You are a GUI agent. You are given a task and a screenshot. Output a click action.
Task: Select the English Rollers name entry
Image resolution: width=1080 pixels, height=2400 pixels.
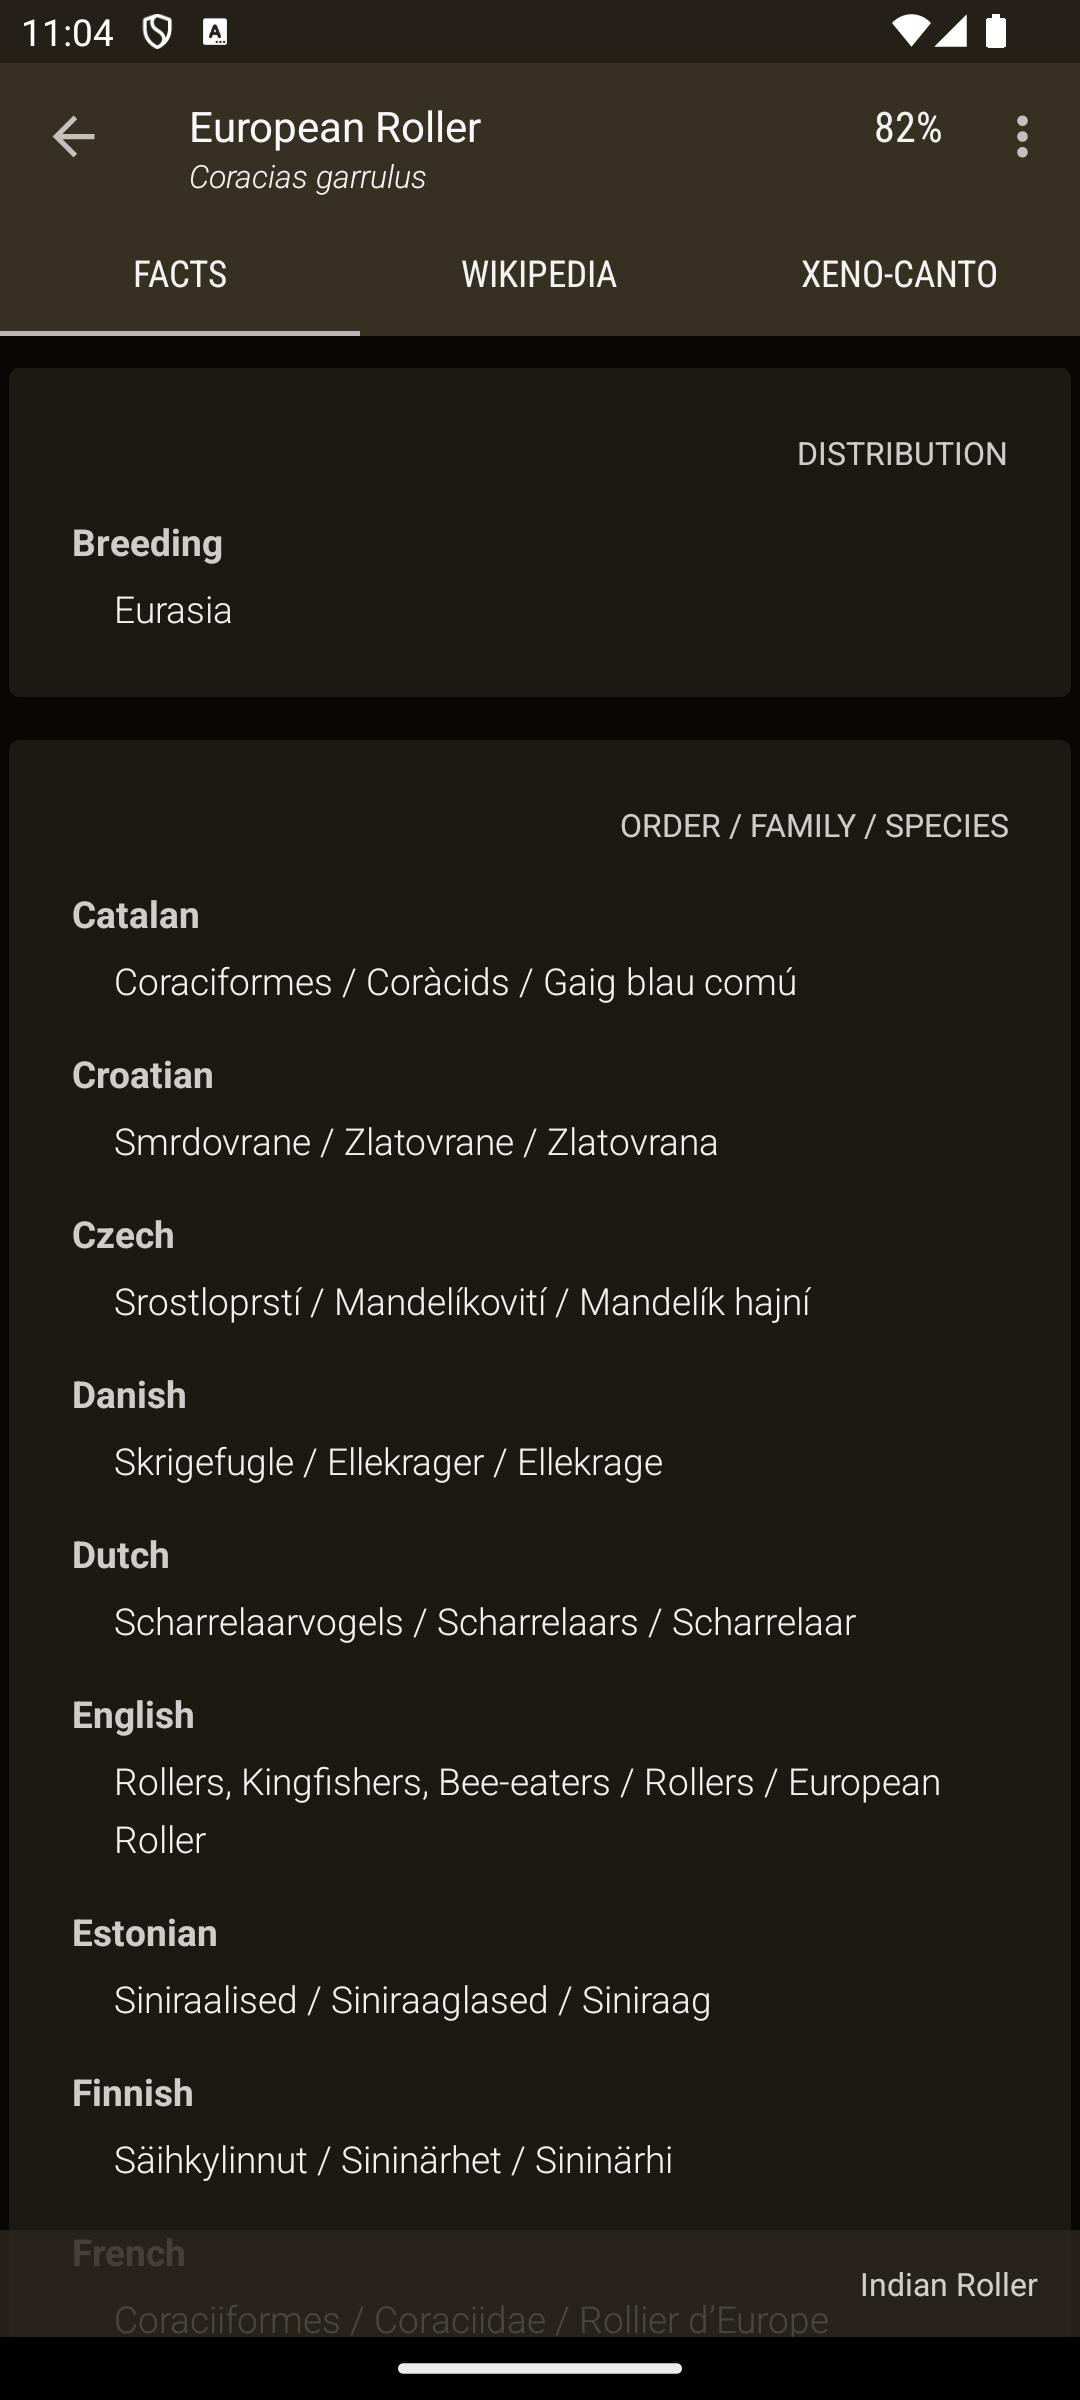540,1777
